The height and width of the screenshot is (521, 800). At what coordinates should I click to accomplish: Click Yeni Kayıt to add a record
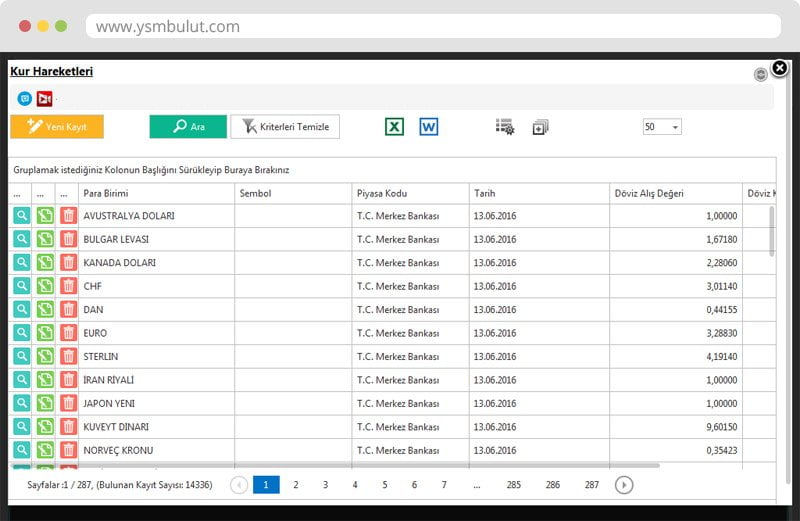pos(57,127)
